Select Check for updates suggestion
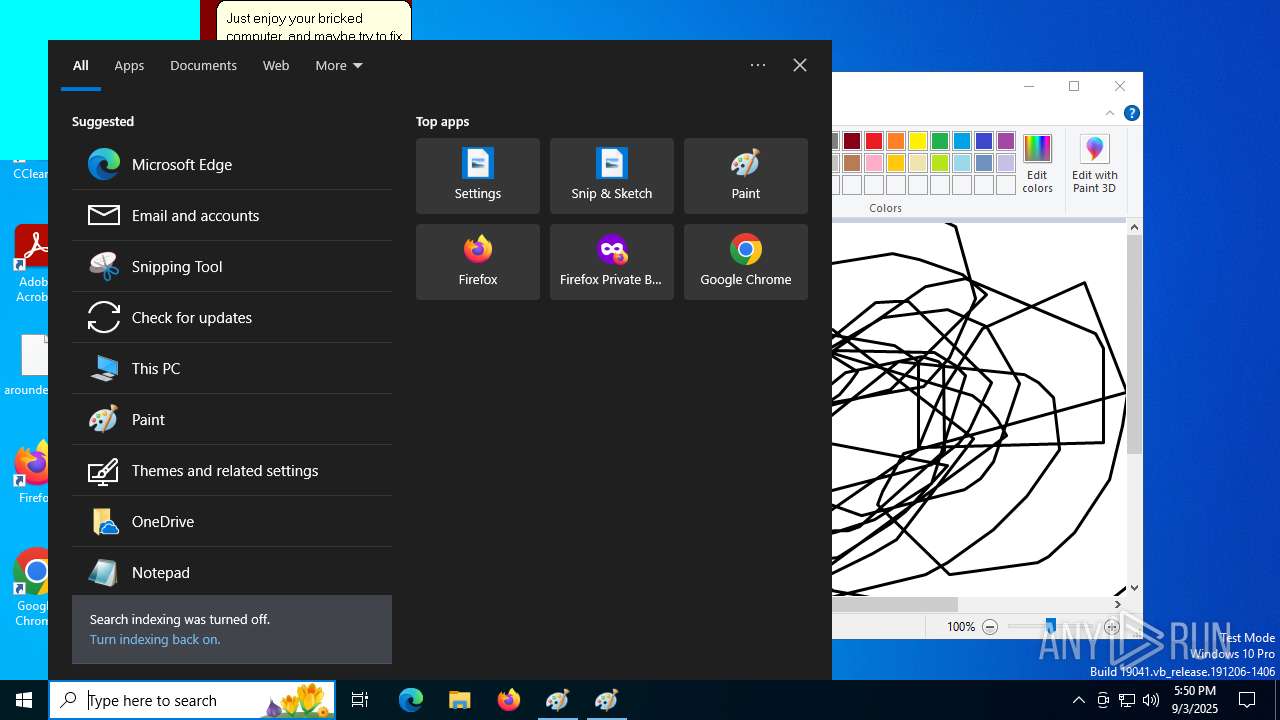 pyautogui.click(x=232, y=317)
